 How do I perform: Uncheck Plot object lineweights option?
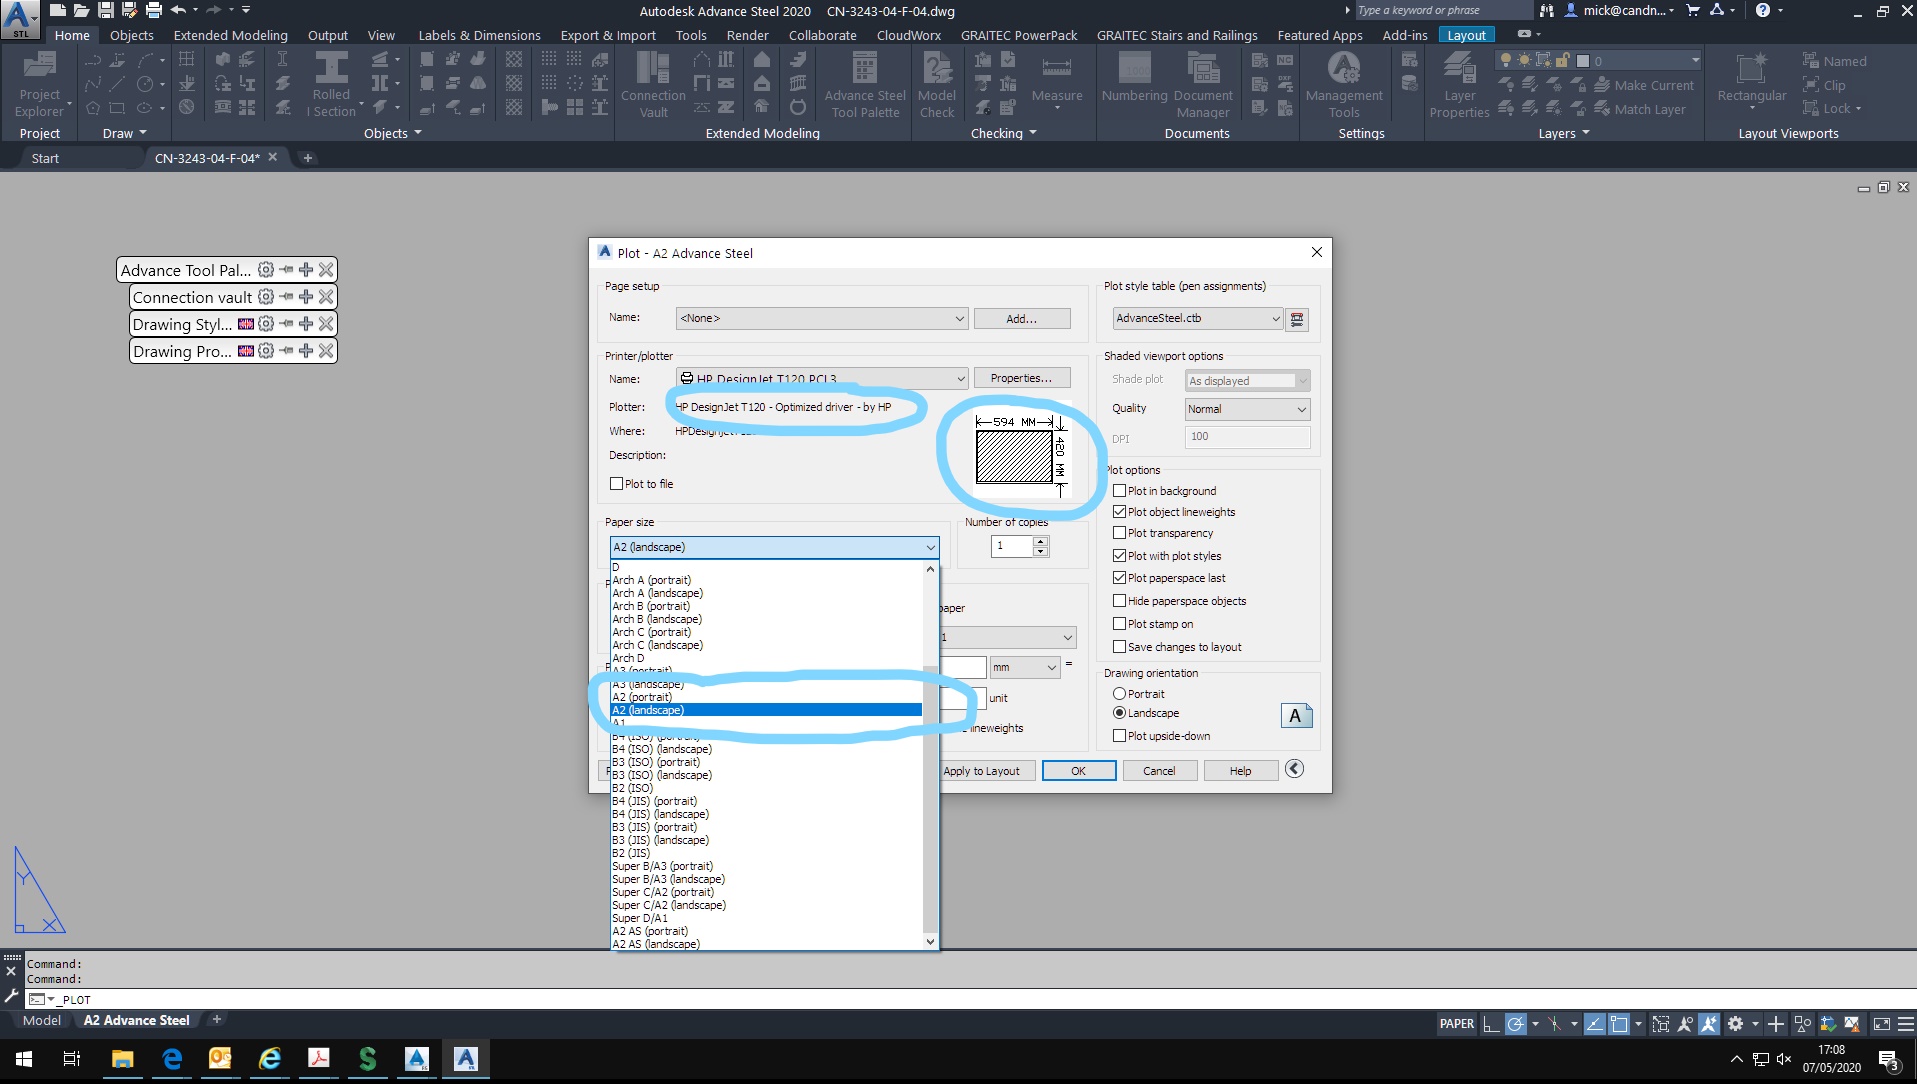pyautogui.click(x=1119, y=511)
